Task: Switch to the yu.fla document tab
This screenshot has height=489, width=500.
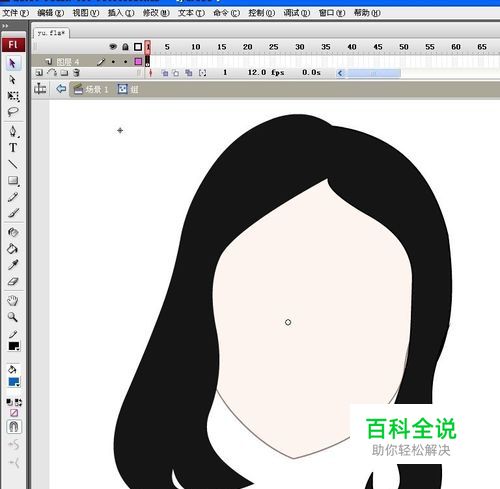Action: pos(51,33)
